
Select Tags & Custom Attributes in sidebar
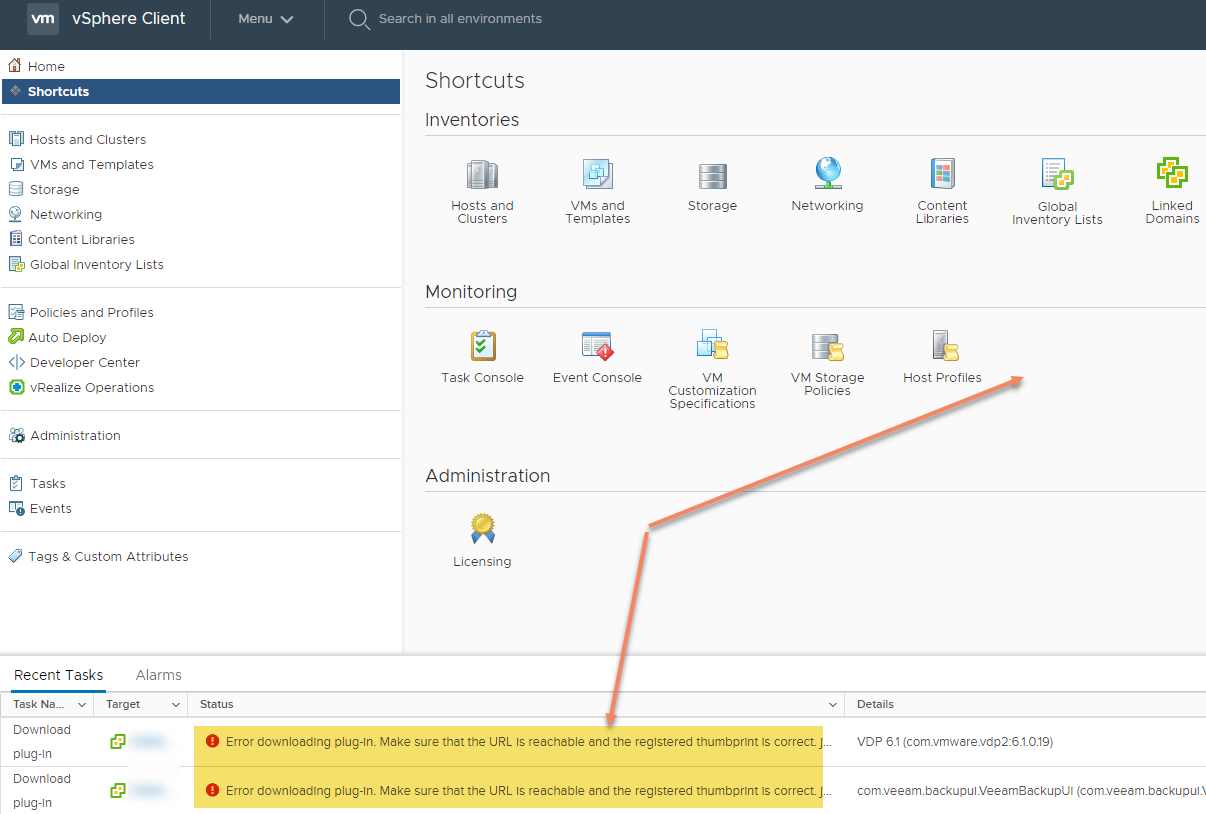tap(109, 557)
